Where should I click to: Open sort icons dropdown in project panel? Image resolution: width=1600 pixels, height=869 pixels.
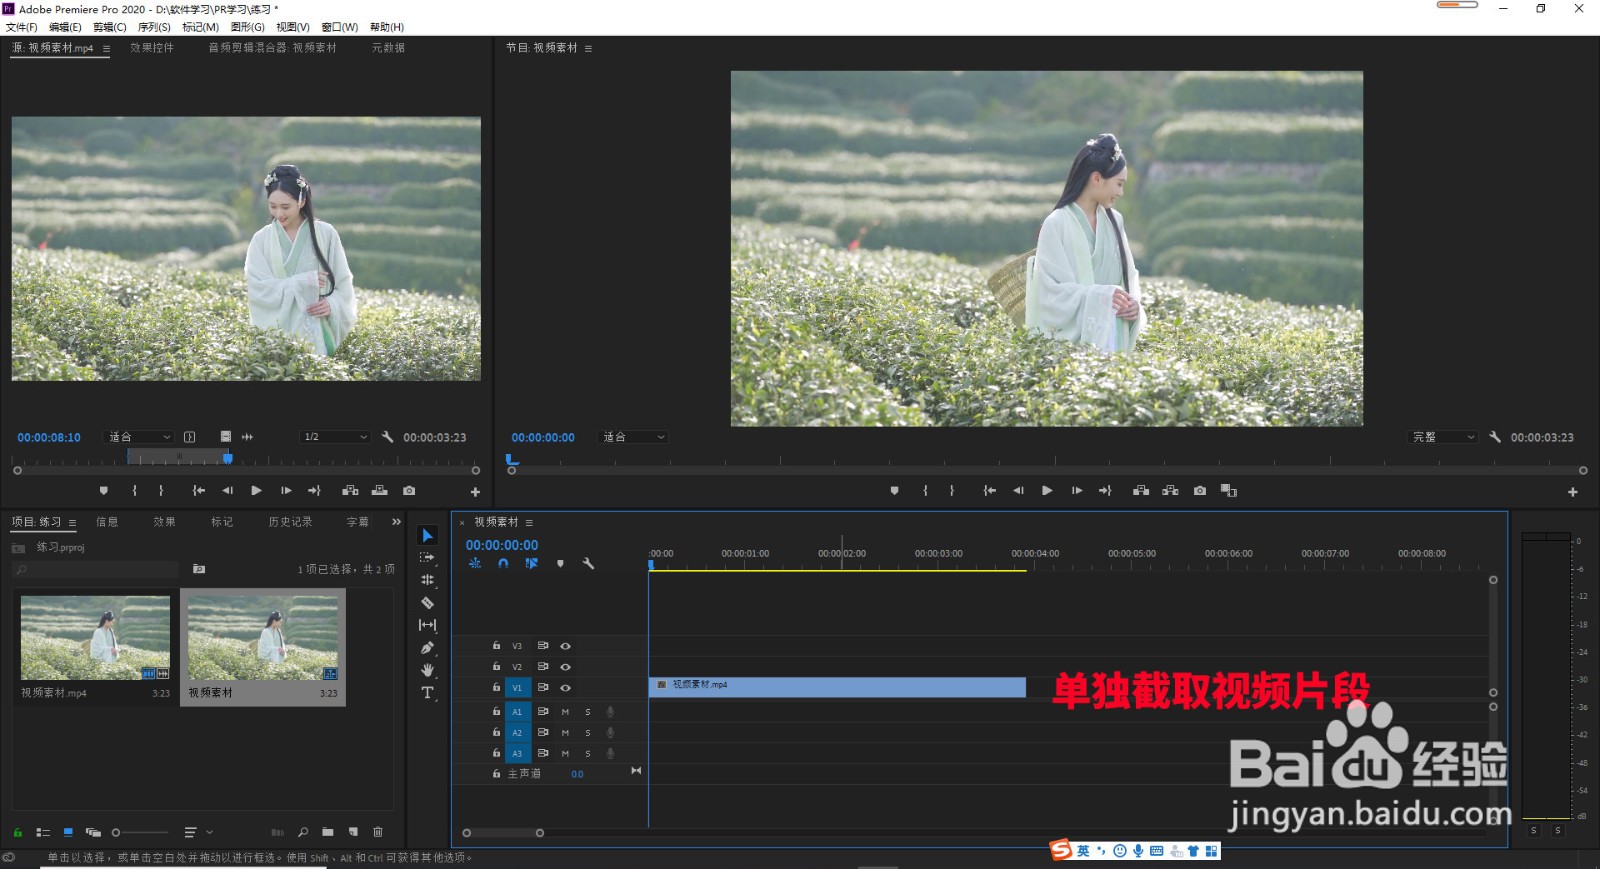pos(198,832)
